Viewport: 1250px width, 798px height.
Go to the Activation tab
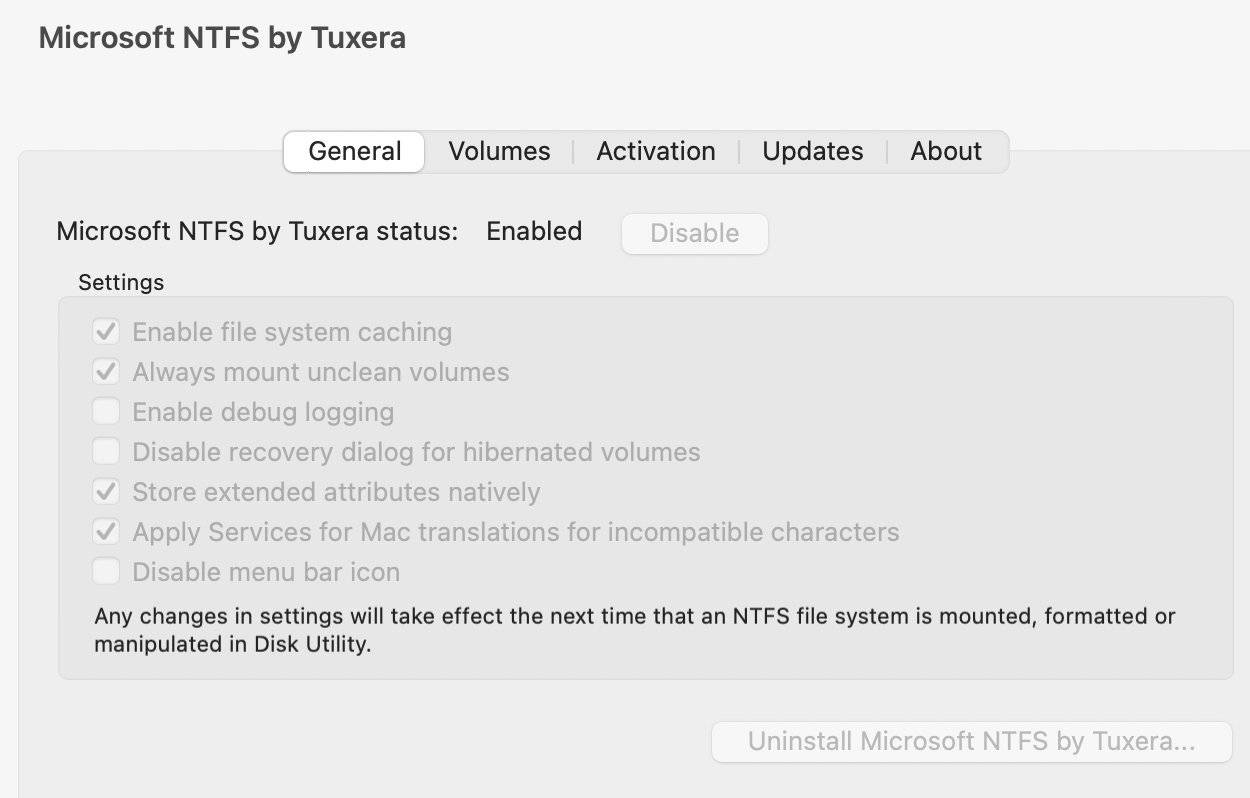656,152
